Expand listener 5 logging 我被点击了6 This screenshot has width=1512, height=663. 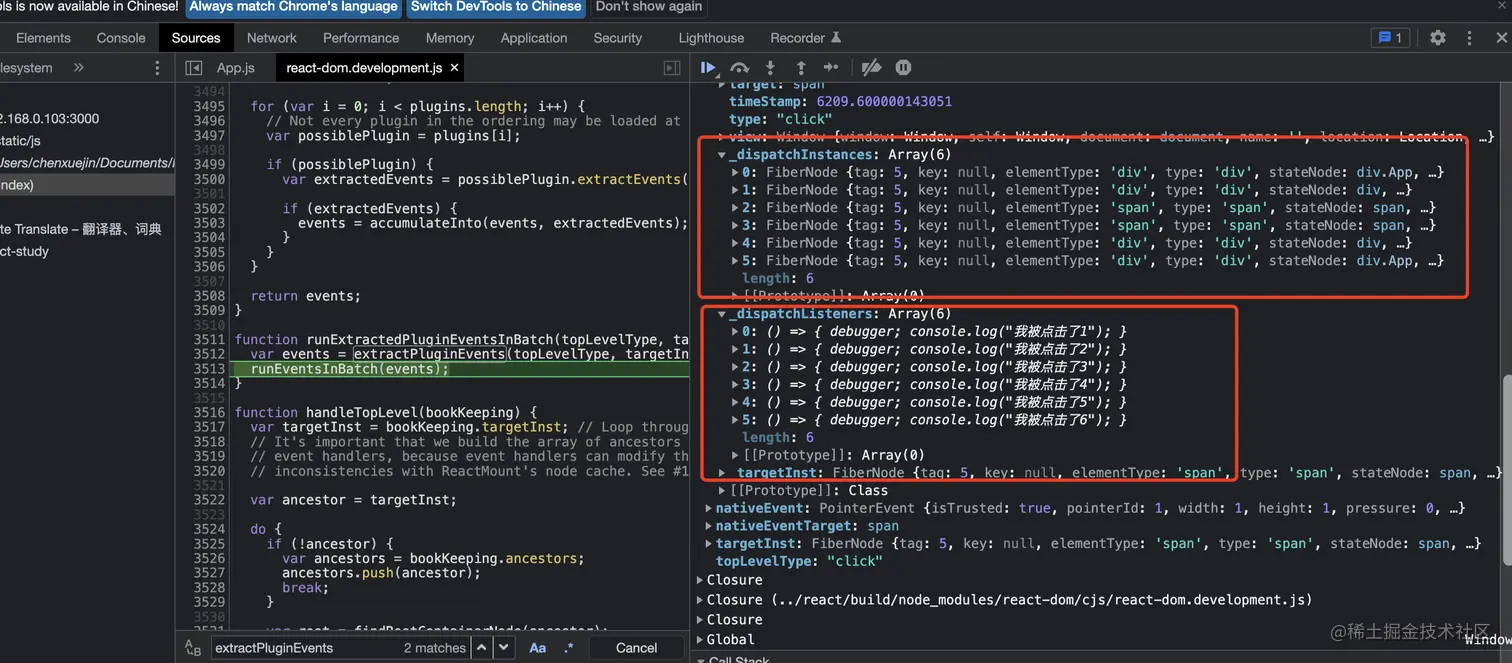coord(736,420)
